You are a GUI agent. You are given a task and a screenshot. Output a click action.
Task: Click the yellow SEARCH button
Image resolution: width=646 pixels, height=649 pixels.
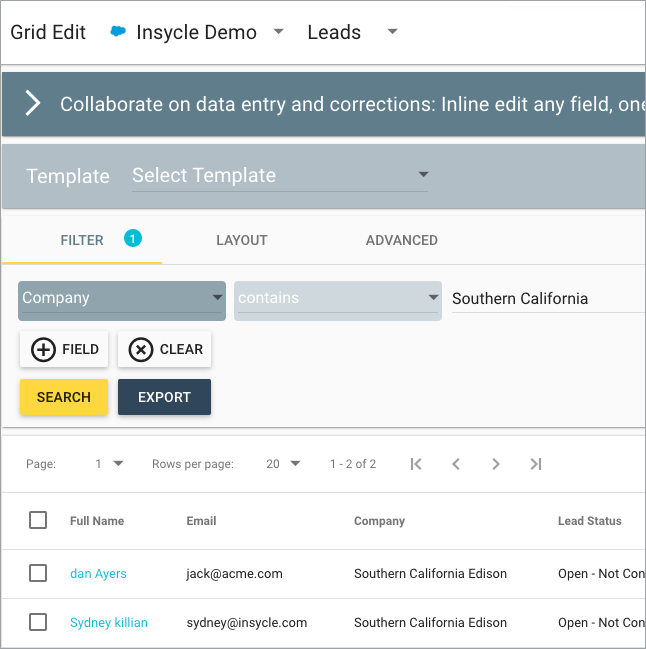tap(64, 397)
